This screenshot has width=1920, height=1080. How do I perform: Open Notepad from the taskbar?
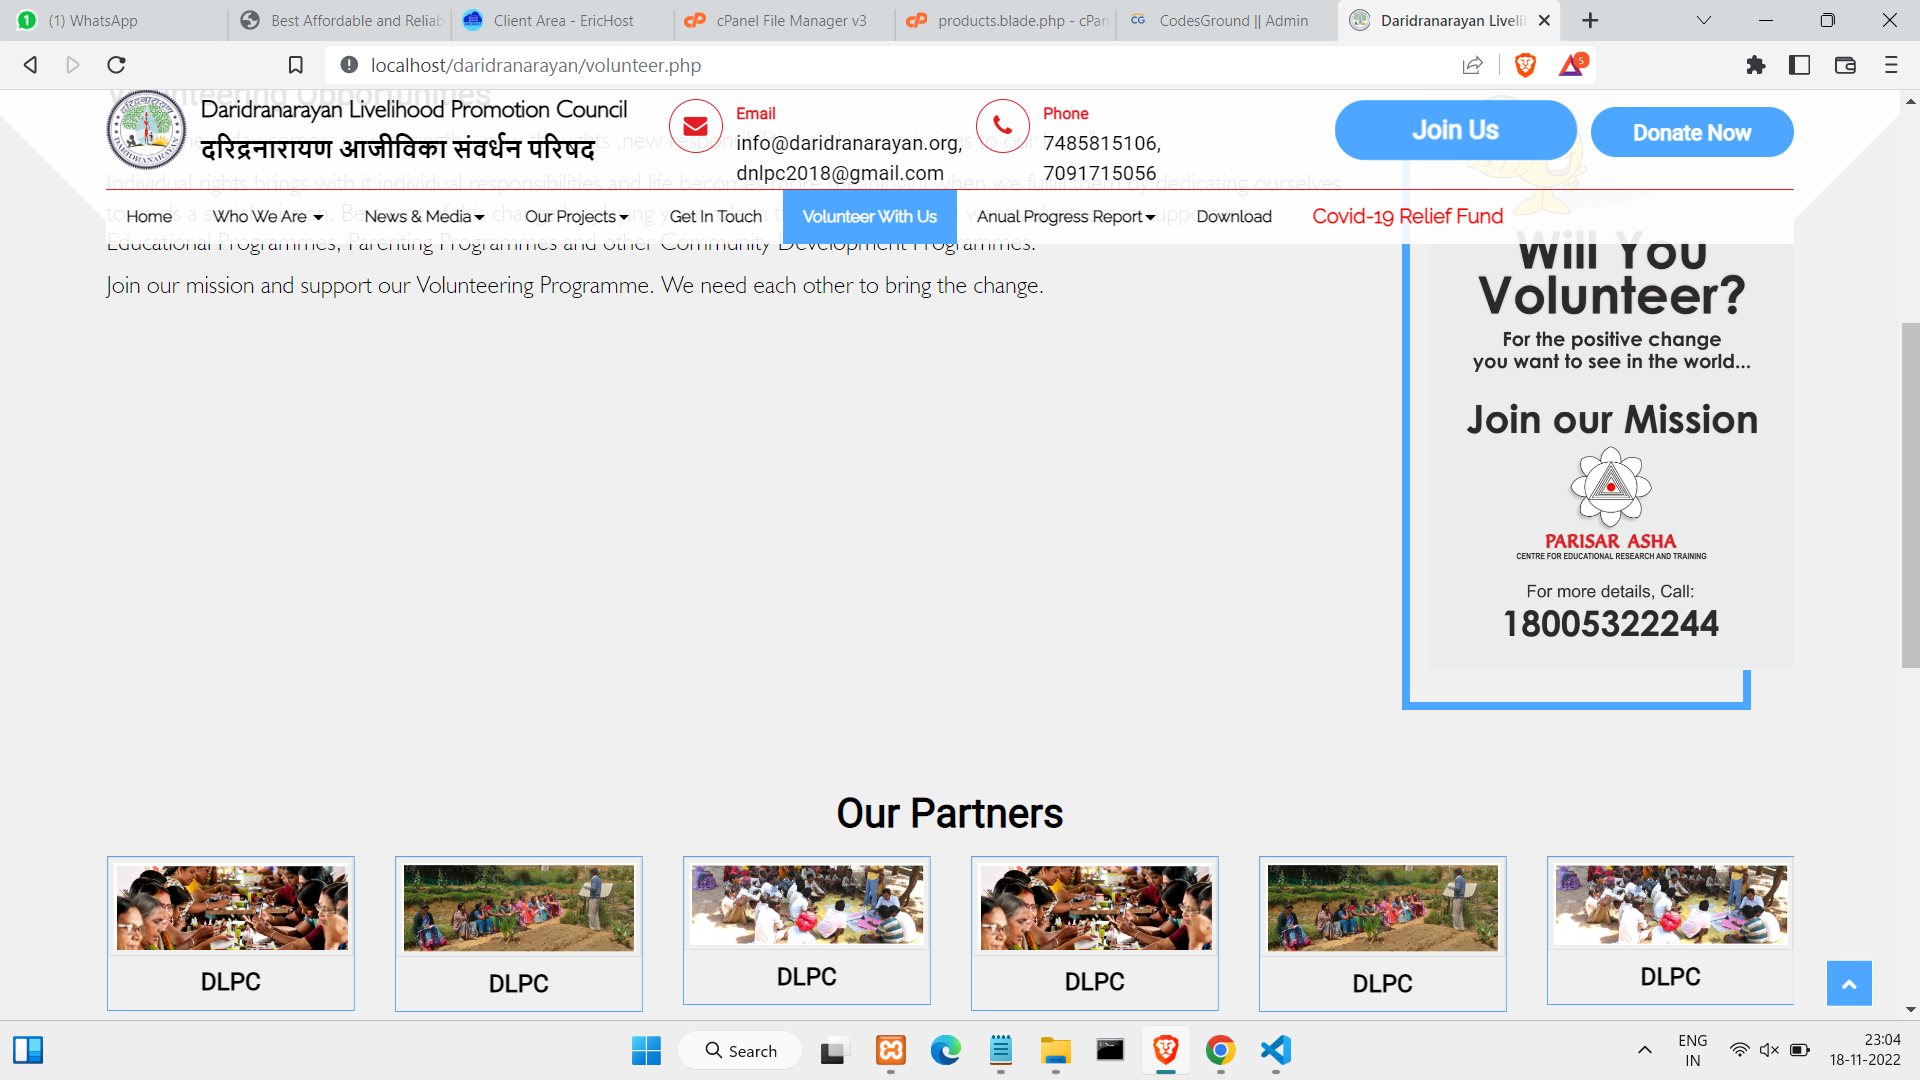1000,1051
